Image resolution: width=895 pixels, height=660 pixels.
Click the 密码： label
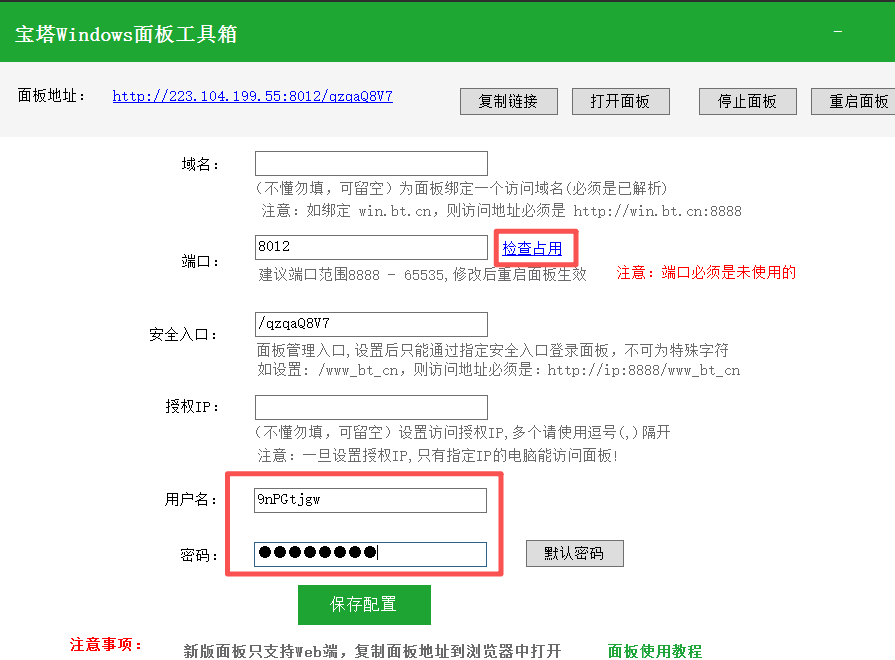[200, 555]
